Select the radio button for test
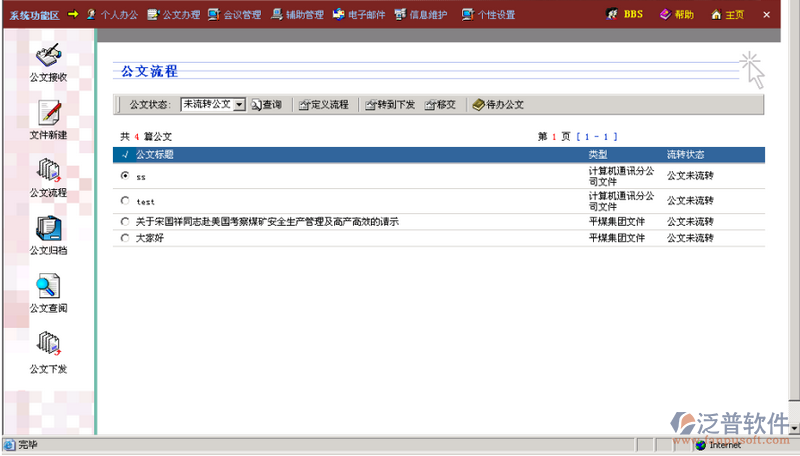This screenshot has width=800, height=456. point(125,200)
